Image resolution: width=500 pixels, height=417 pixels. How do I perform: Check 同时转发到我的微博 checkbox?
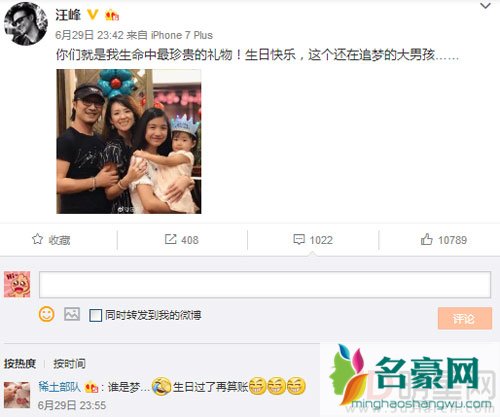pos(95,315)
